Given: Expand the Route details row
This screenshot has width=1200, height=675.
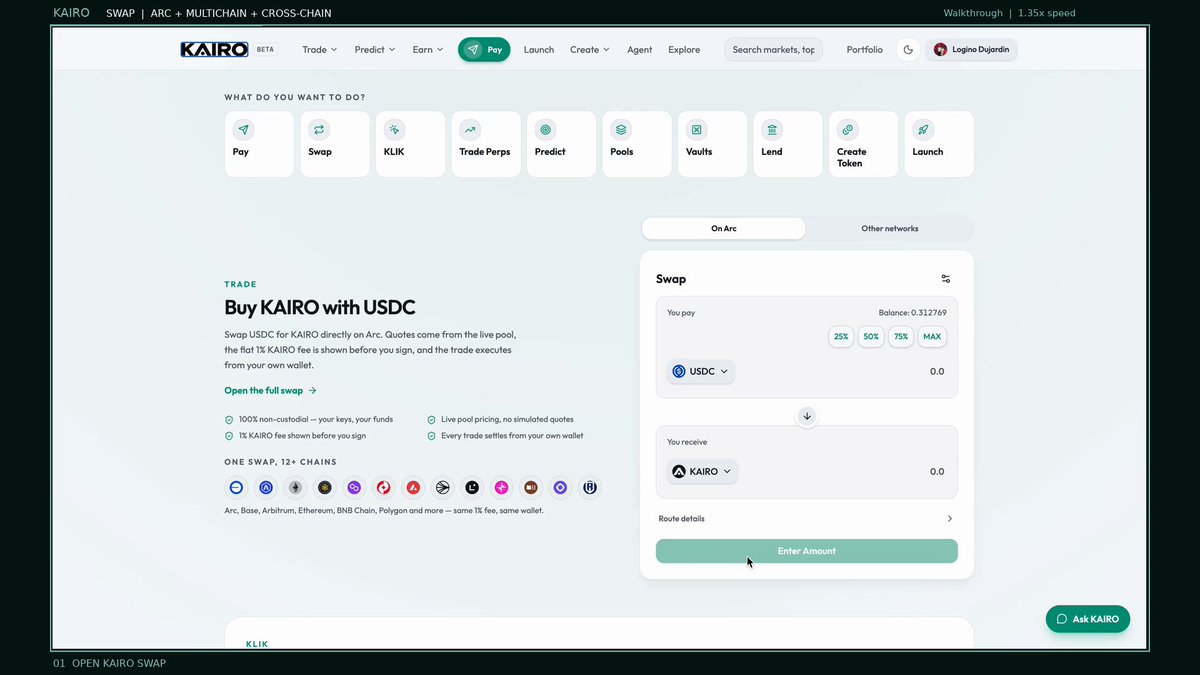Looking at the screenshot, I should click(x=806, y=519).
